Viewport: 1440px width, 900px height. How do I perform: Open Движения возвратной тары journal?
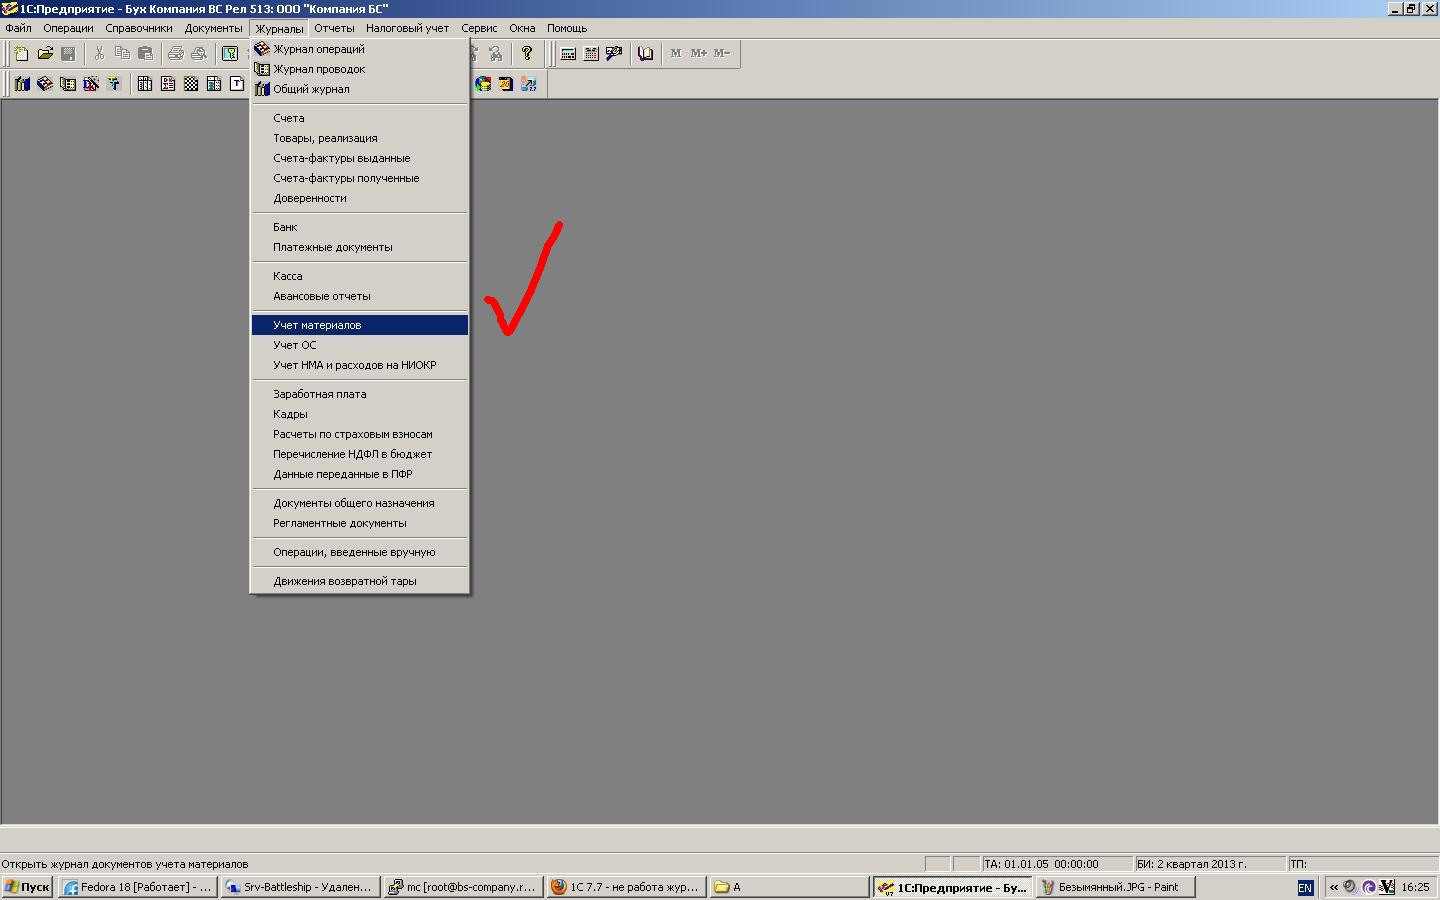[360, 581]
